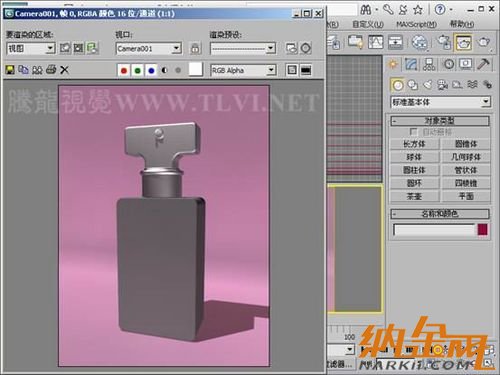Viewport: 500px width, 375px height.
Task: Toggle the AutoGrid checkbox
Action: [413, 132]
